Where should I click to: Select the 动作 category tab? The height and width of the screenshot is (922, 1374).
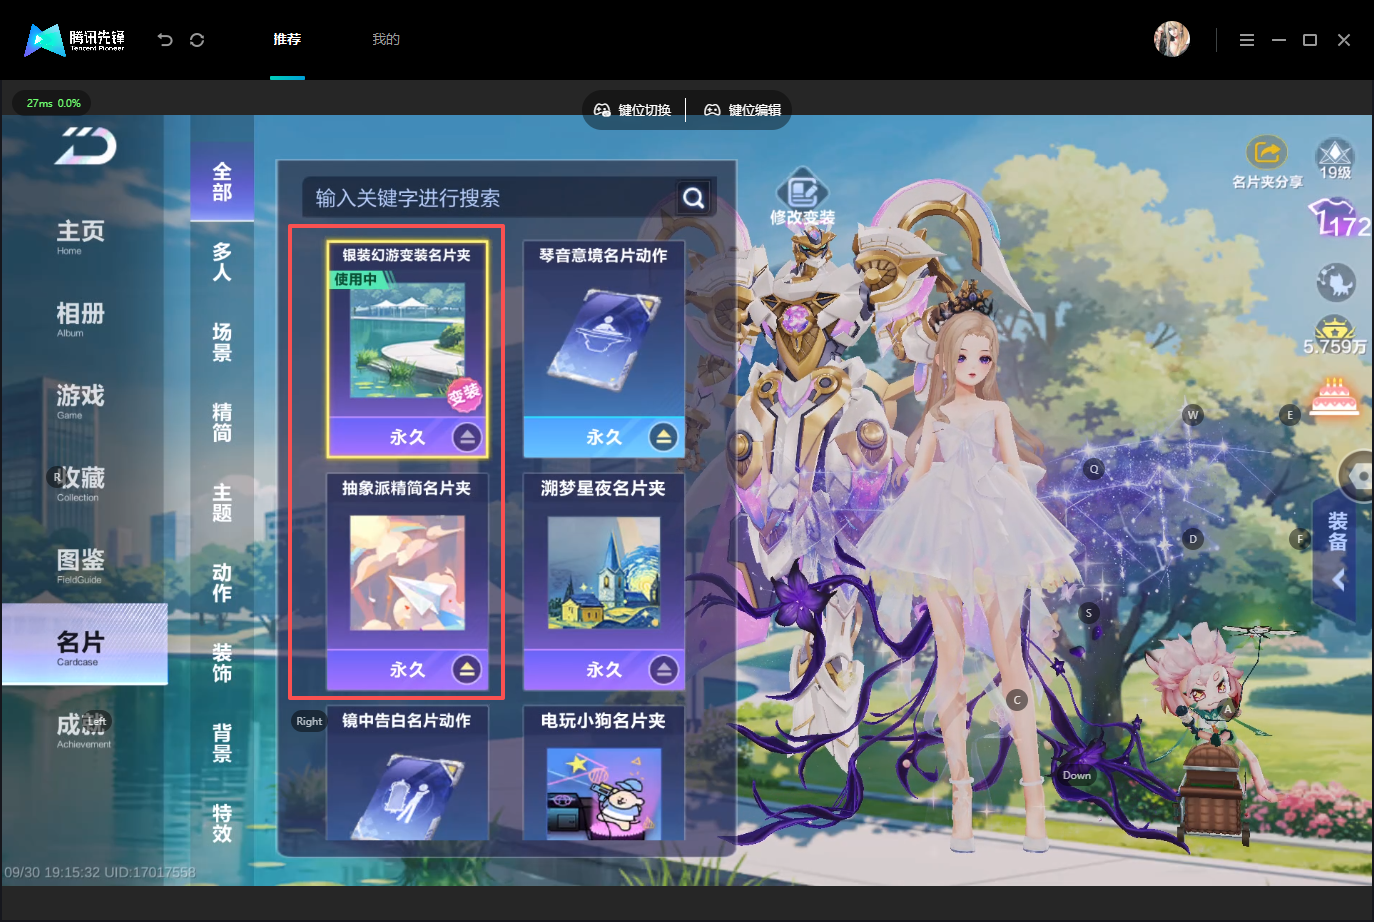tap(222, 583)
